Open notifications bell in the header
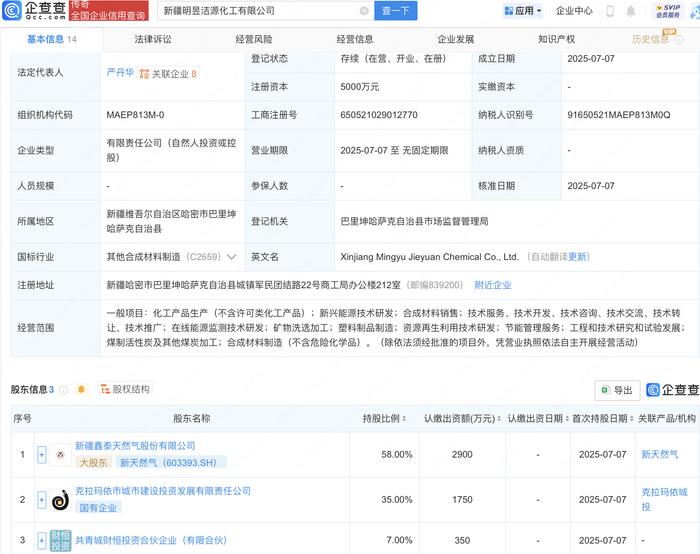This screenshot has height=554, width=700. pyautogui.click(x=630, y=11)
